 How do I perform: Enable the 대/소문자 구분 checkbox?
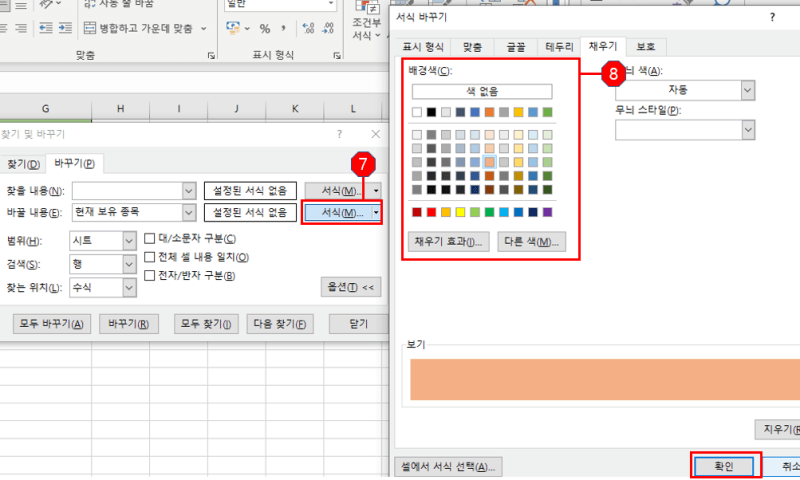149,238
